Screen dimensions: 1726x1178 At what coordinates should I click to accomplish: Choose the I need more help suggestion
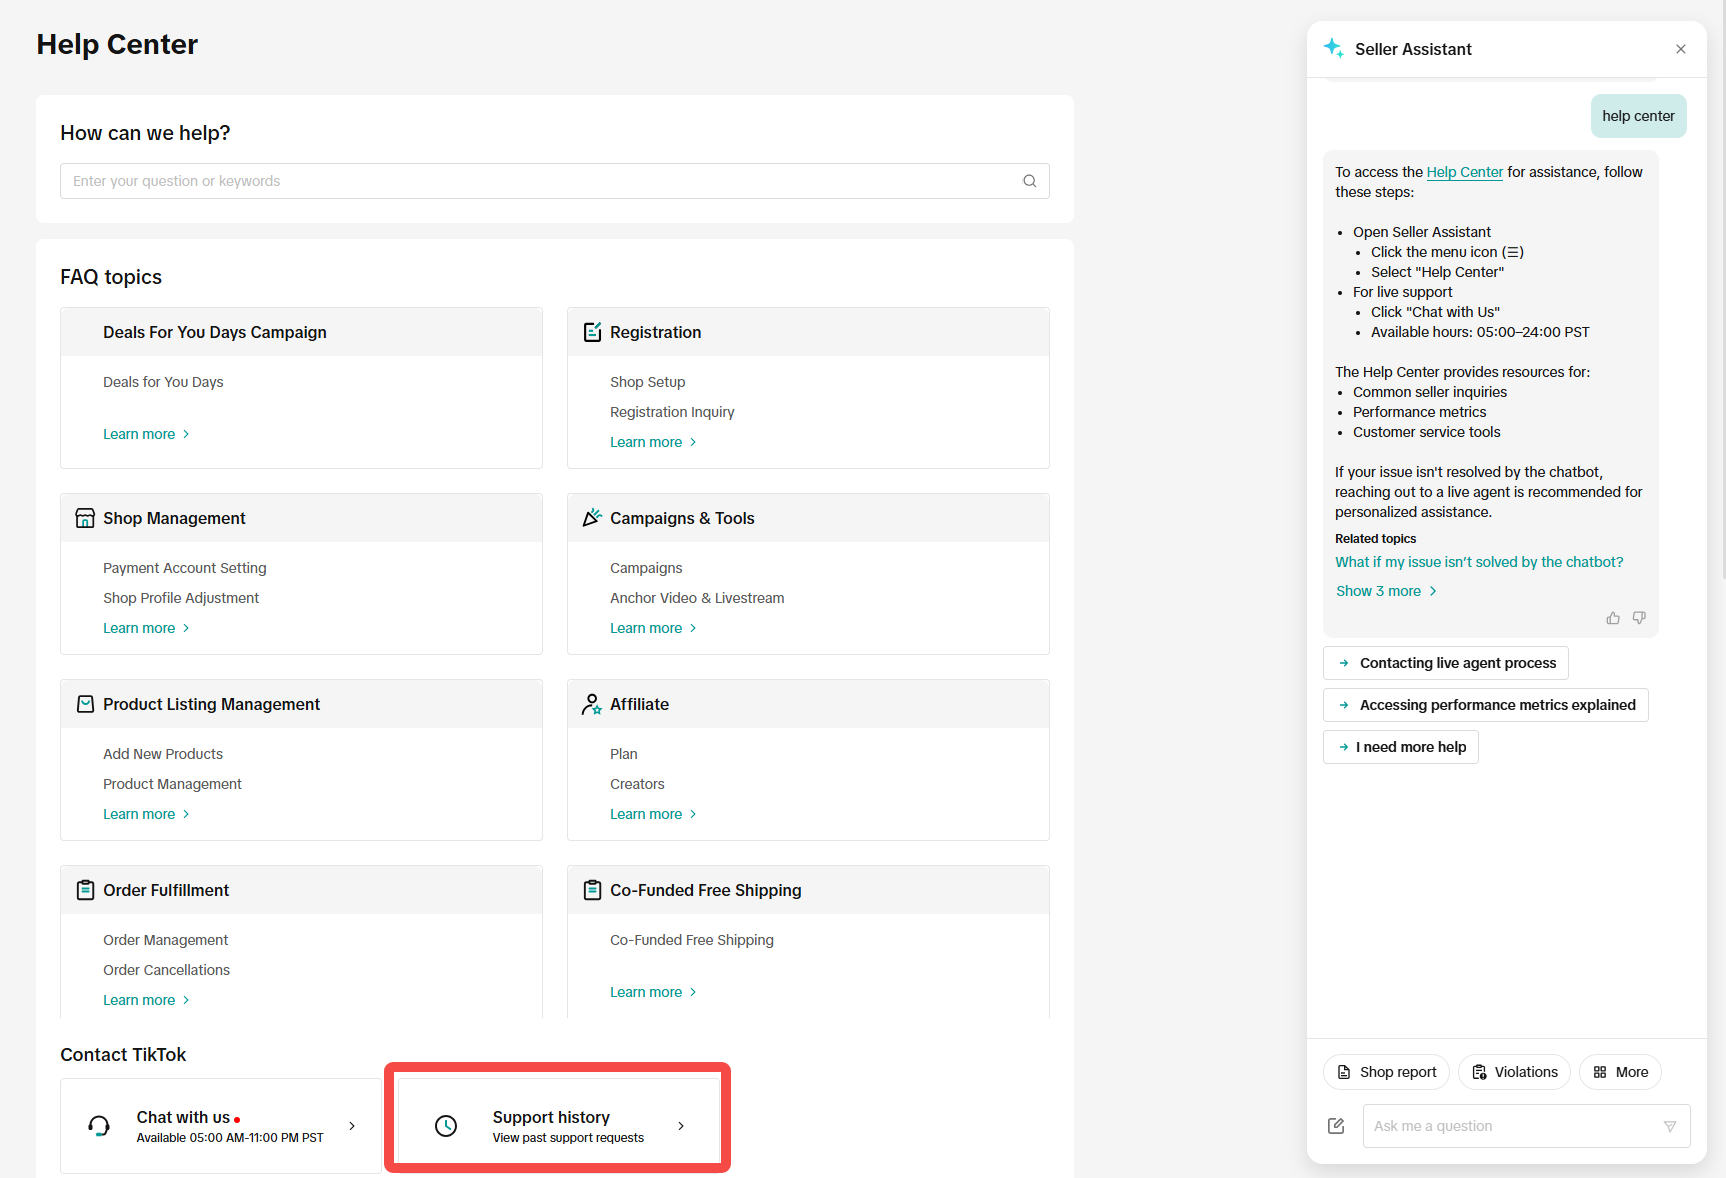point(1401,747)
